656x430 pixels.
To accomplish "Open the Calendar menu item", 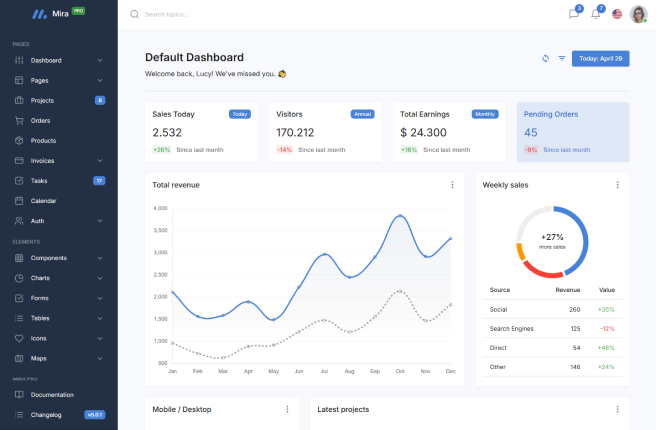I will [x=59, y=201].
